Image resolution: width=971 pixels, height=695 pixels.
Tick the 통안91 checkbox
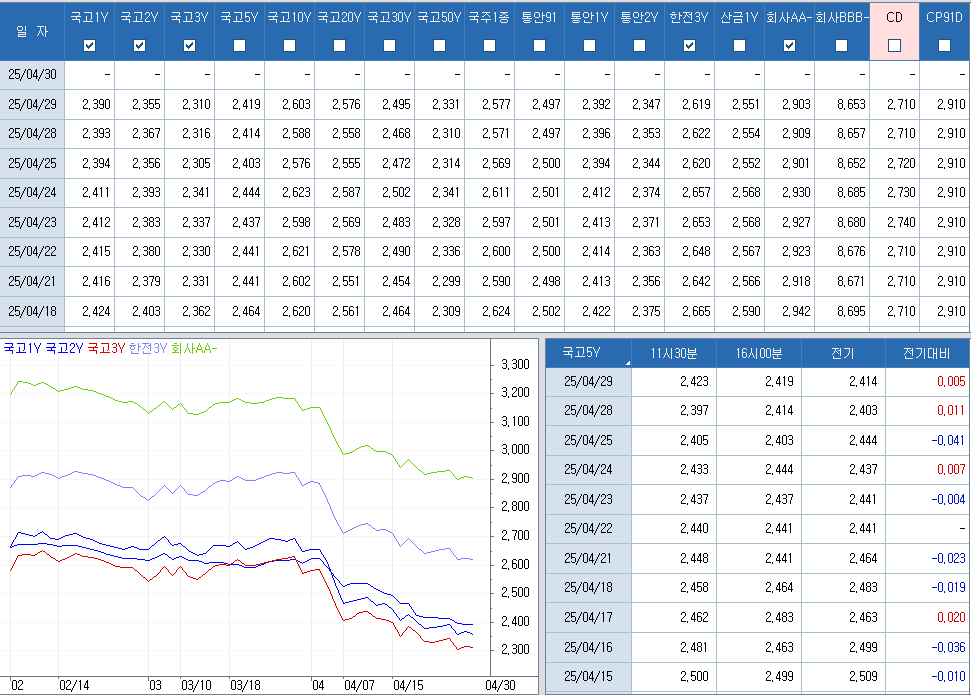point(539,45)
